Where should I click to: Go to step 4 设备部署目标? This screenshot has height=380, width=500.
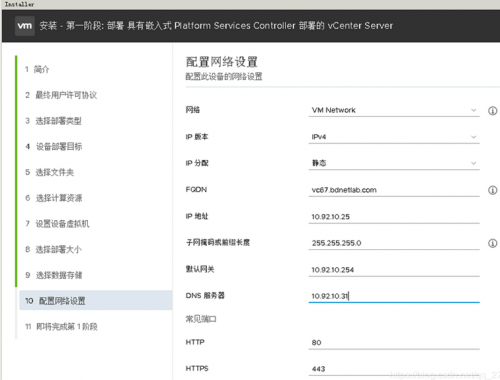click(x=54, y=147)
